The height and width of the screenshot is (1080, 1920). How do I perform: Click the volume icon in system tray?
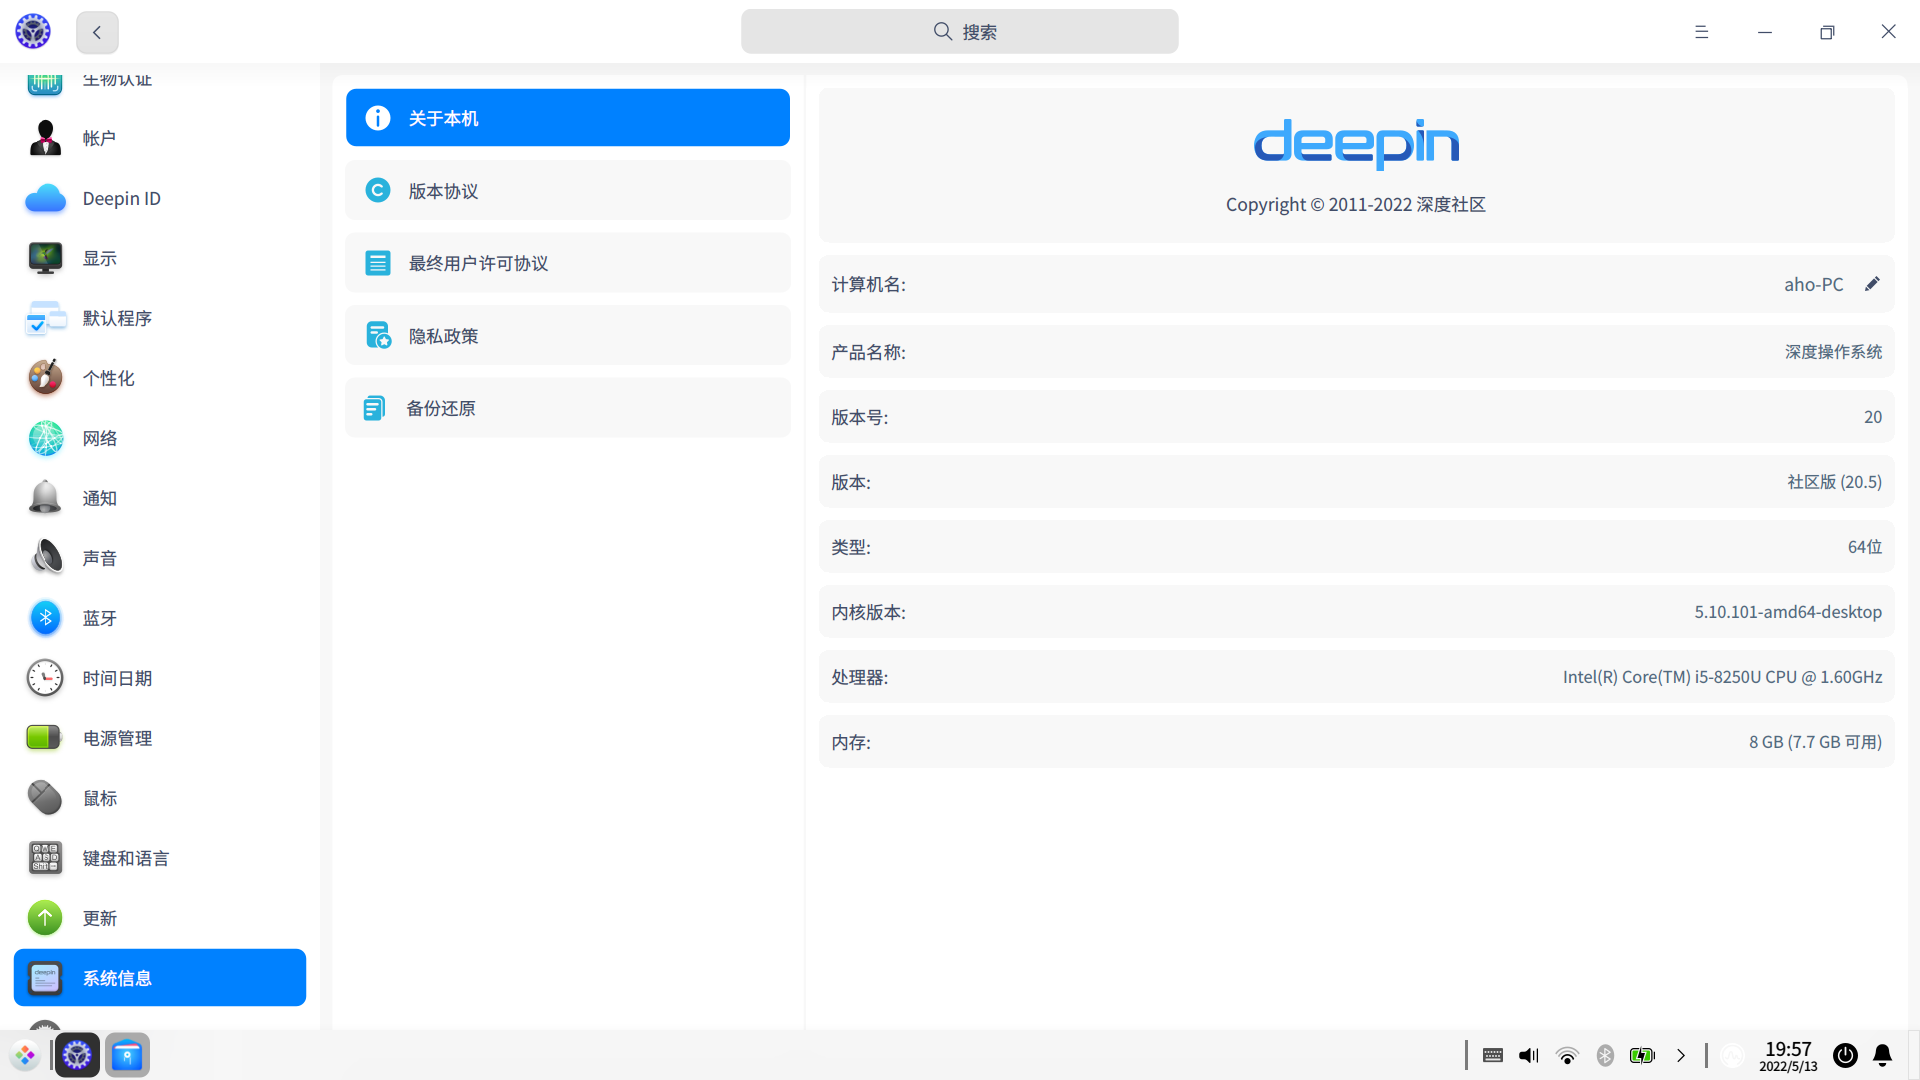tap(1528, 1055)
